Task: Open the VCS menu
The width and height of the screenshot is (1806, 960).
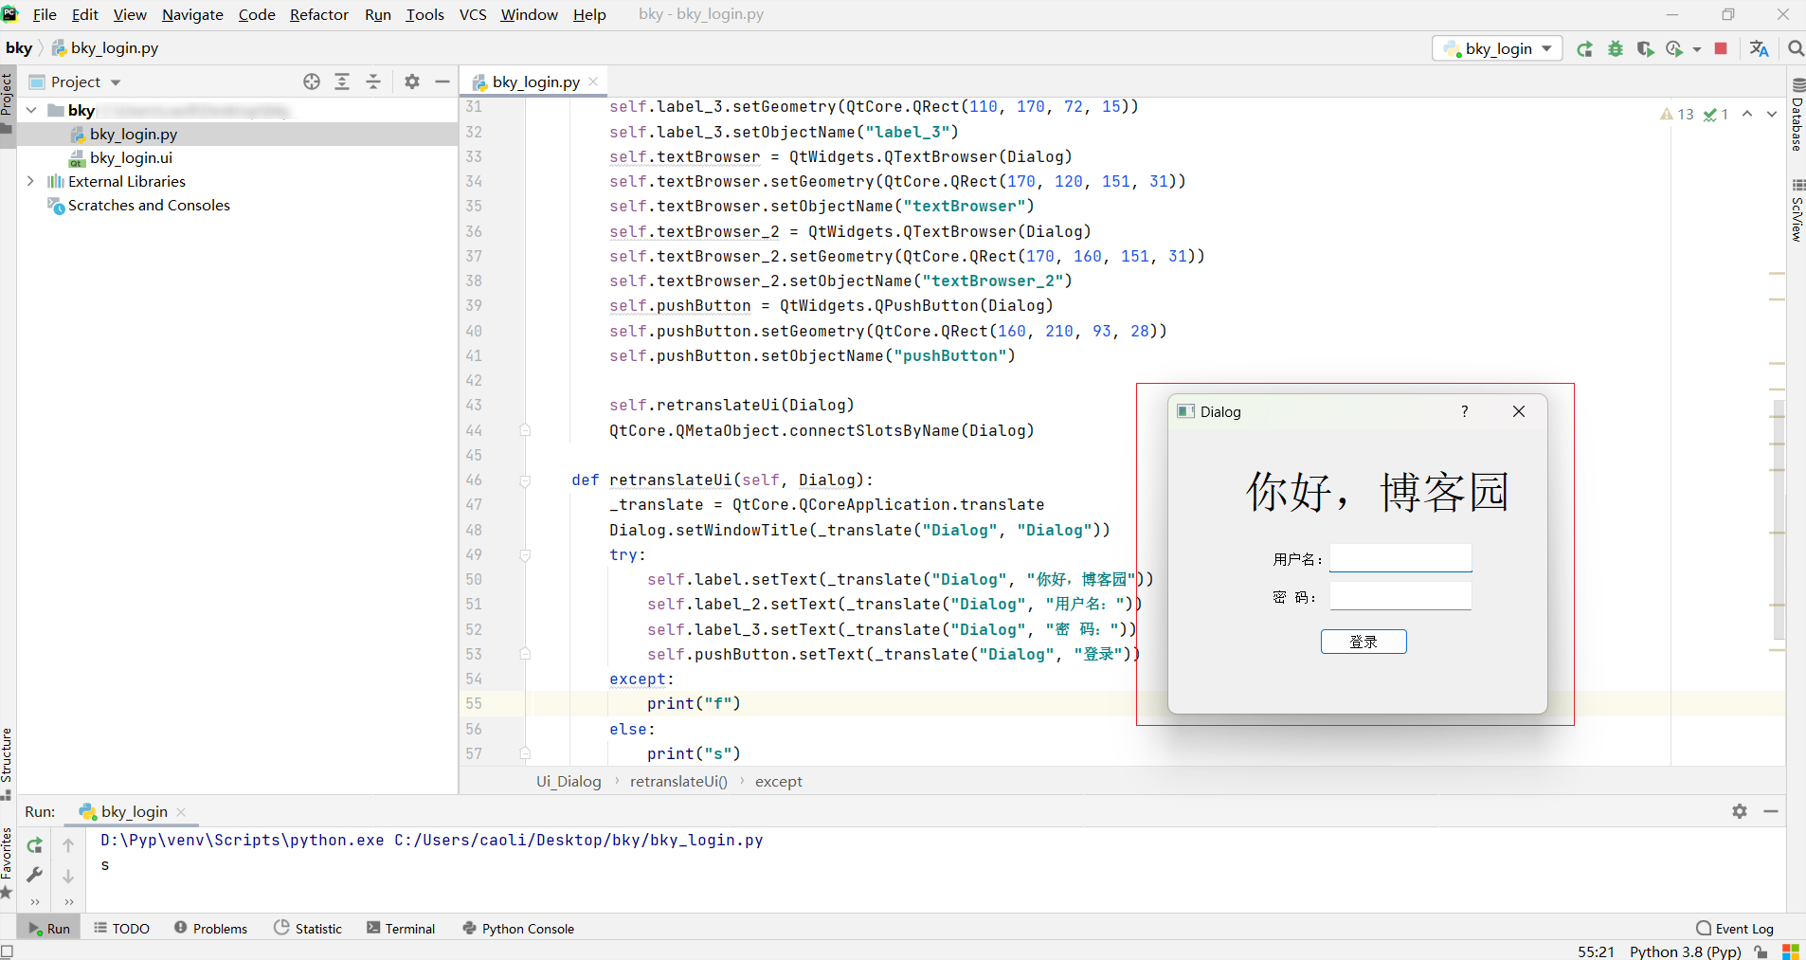Action: tap(472, 15)
